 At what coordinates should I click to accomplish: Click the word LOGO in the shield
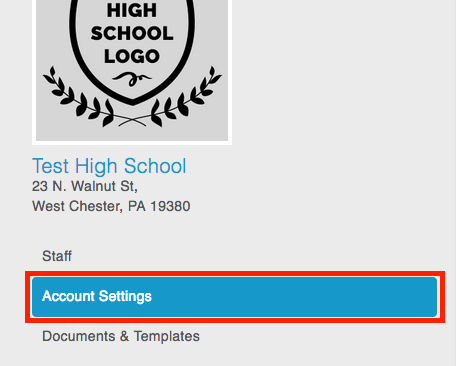pos(132,56)
